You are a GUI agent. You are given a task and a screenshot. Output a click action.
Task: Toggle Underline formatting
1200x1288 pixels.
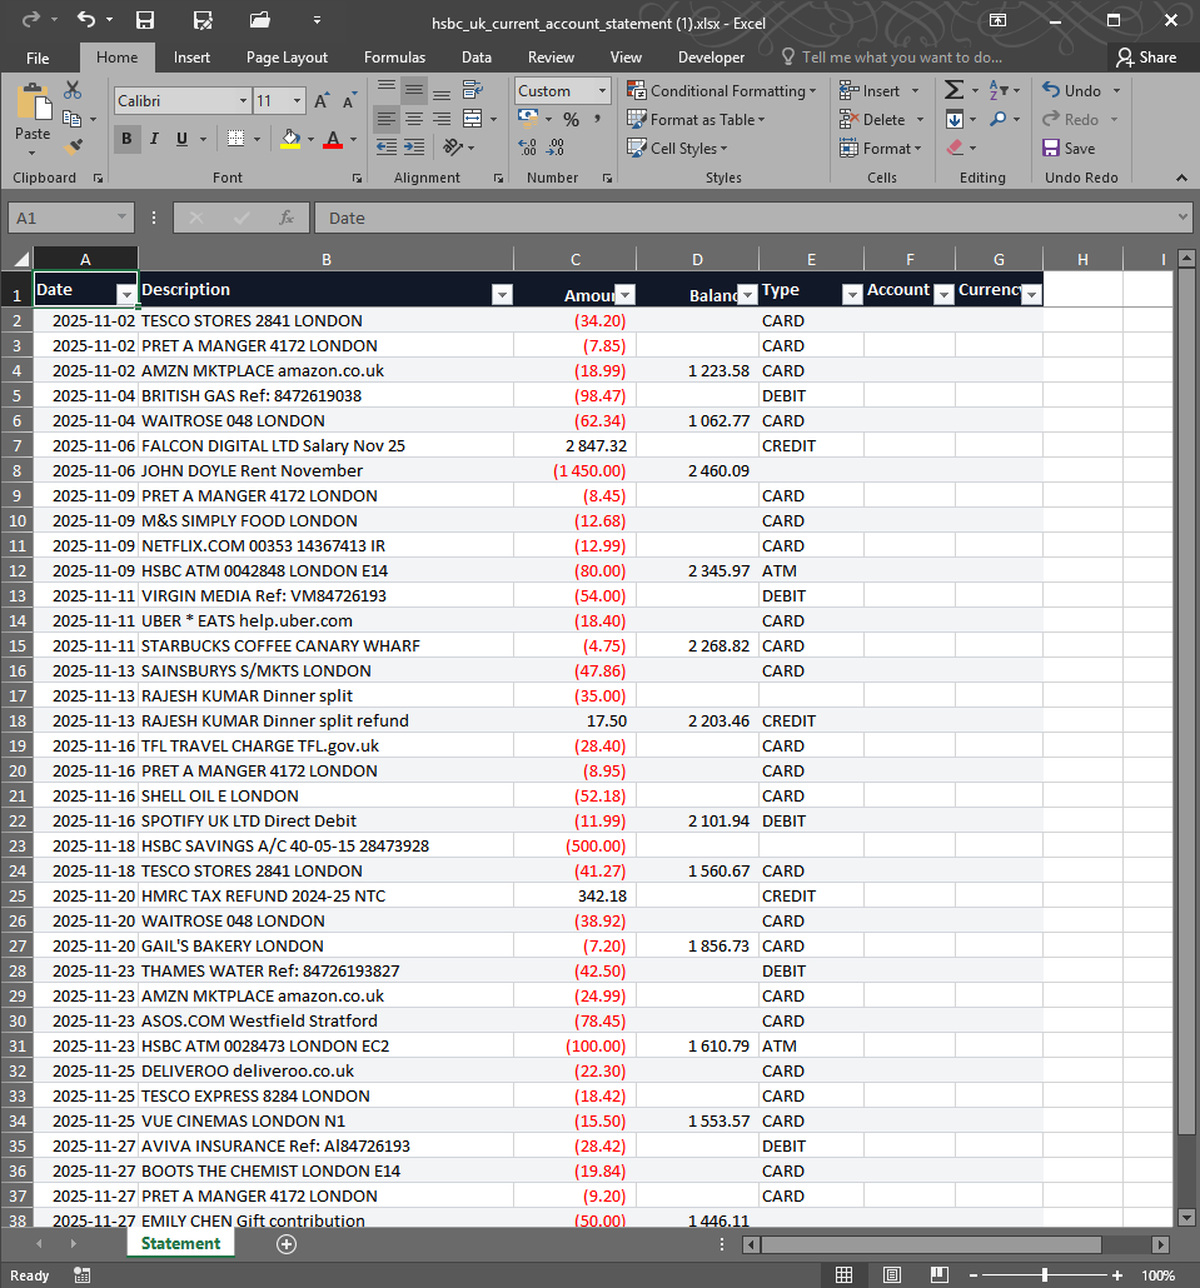tap(181, 139)
